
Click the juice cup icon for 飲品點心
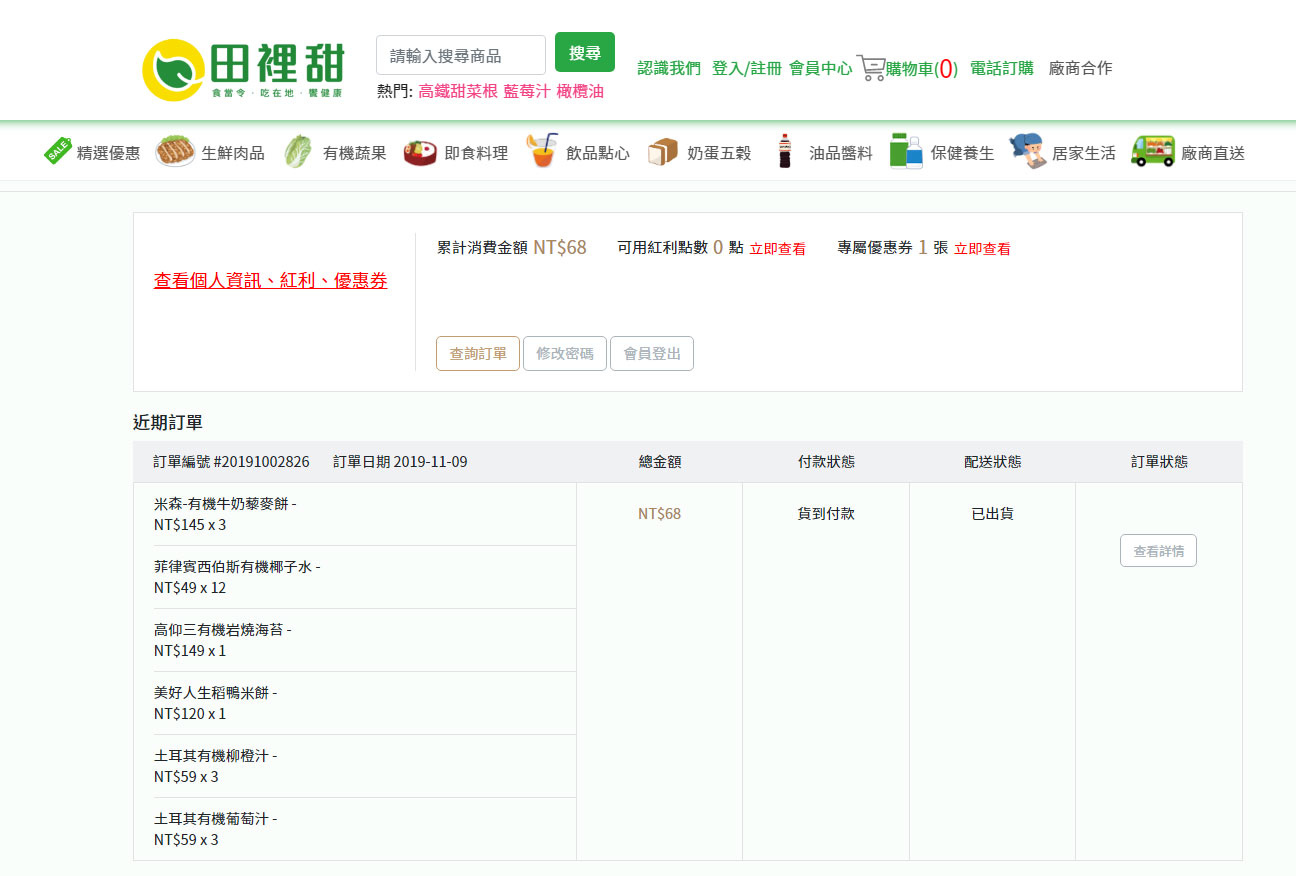[x=541, y=152]
